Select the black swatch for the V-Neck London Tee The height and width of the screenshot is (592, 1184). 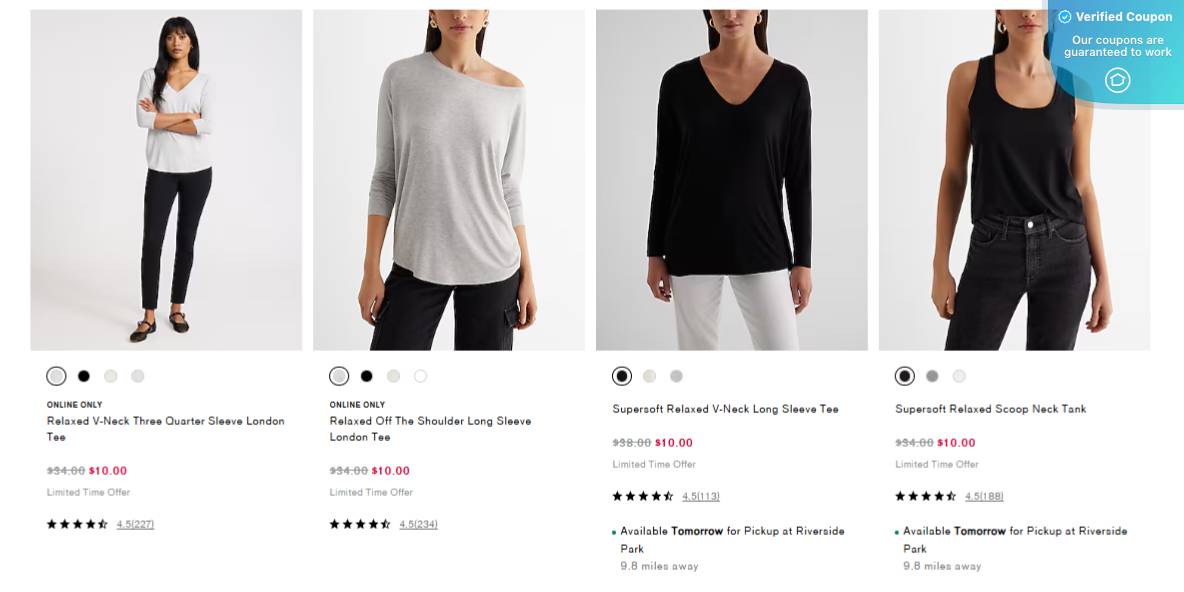click(x=83, y=376)
